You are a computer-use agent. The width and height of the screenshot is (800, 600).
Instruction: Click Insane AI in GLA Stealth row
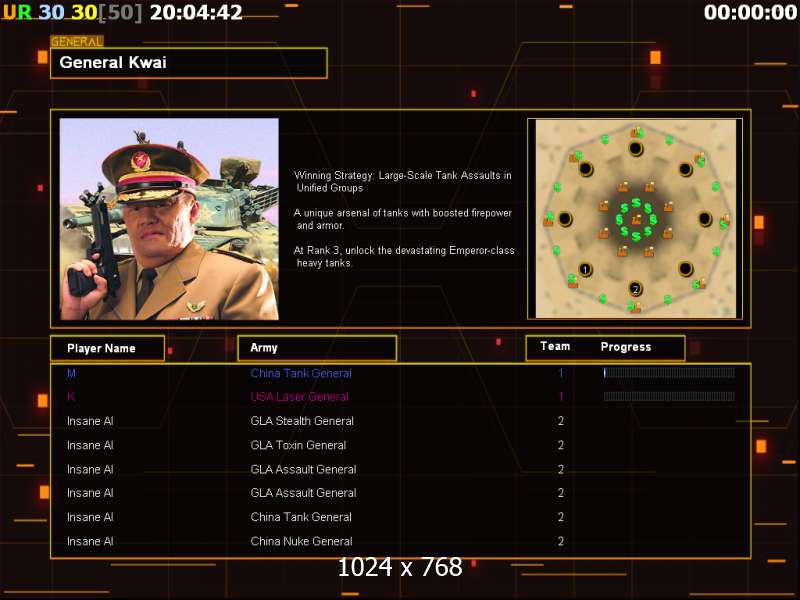(x=90, y=421)
